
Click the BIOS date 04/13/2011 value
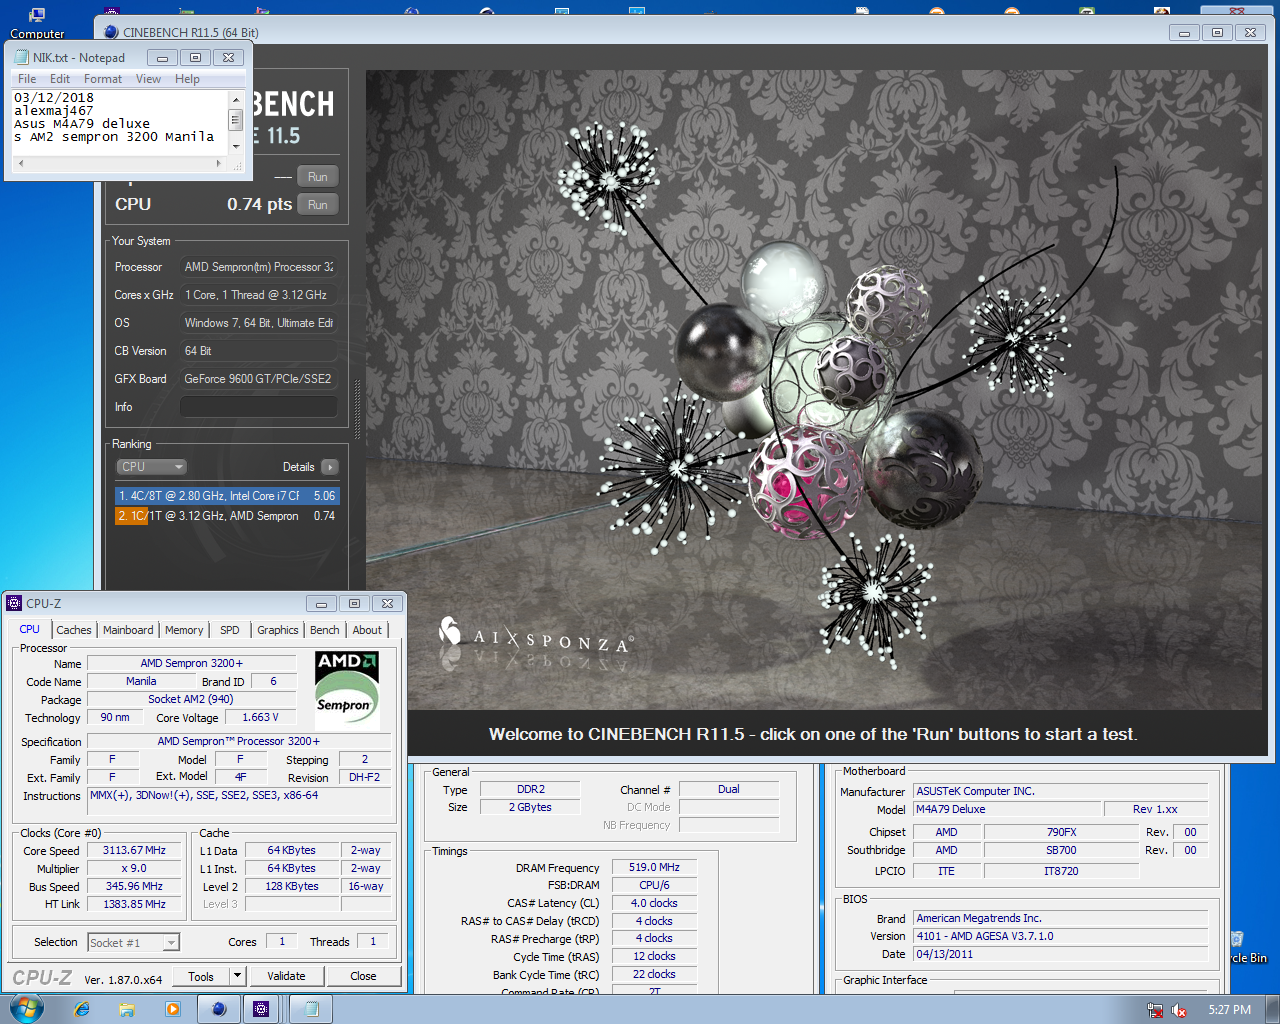coord(1060,954)
